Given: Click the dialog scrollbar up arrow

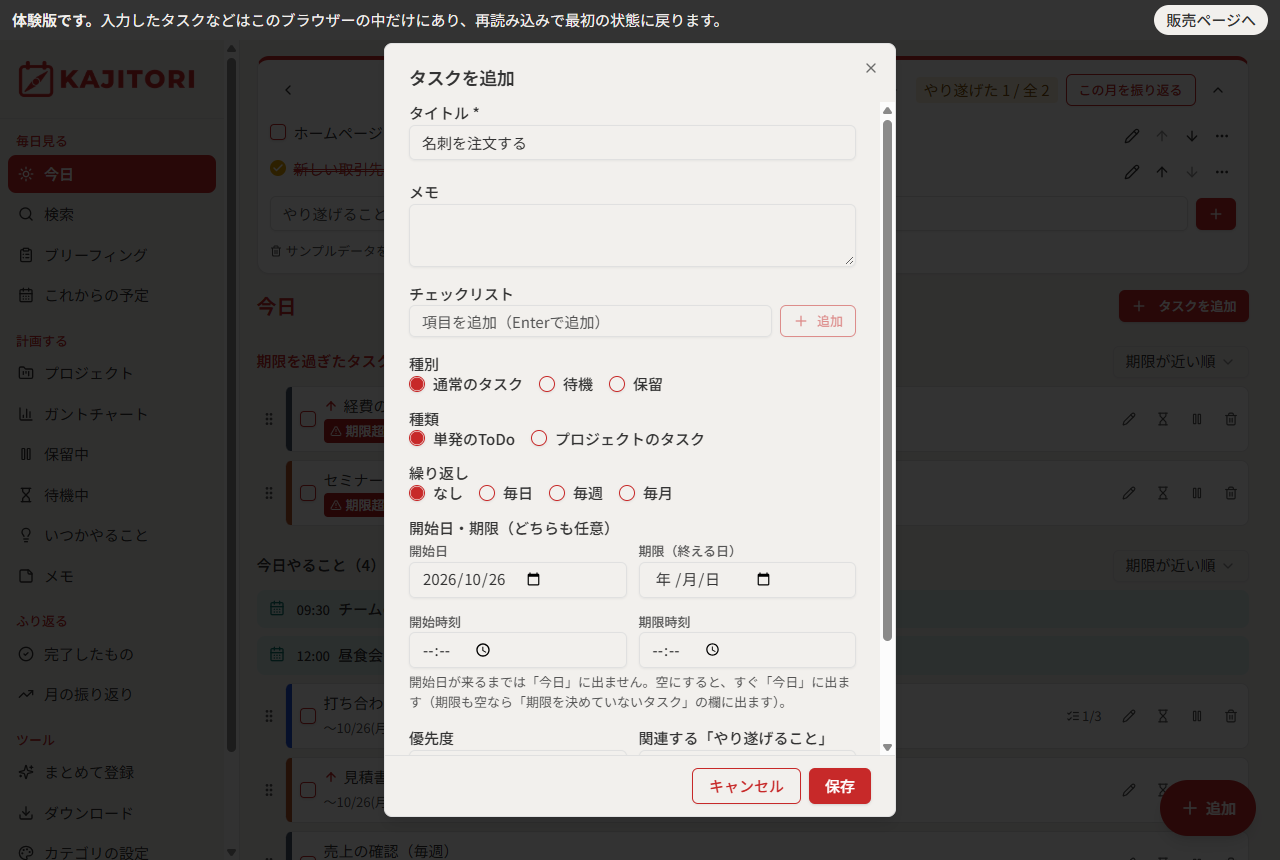Looking at the screenshot, I should coord(886,109).
